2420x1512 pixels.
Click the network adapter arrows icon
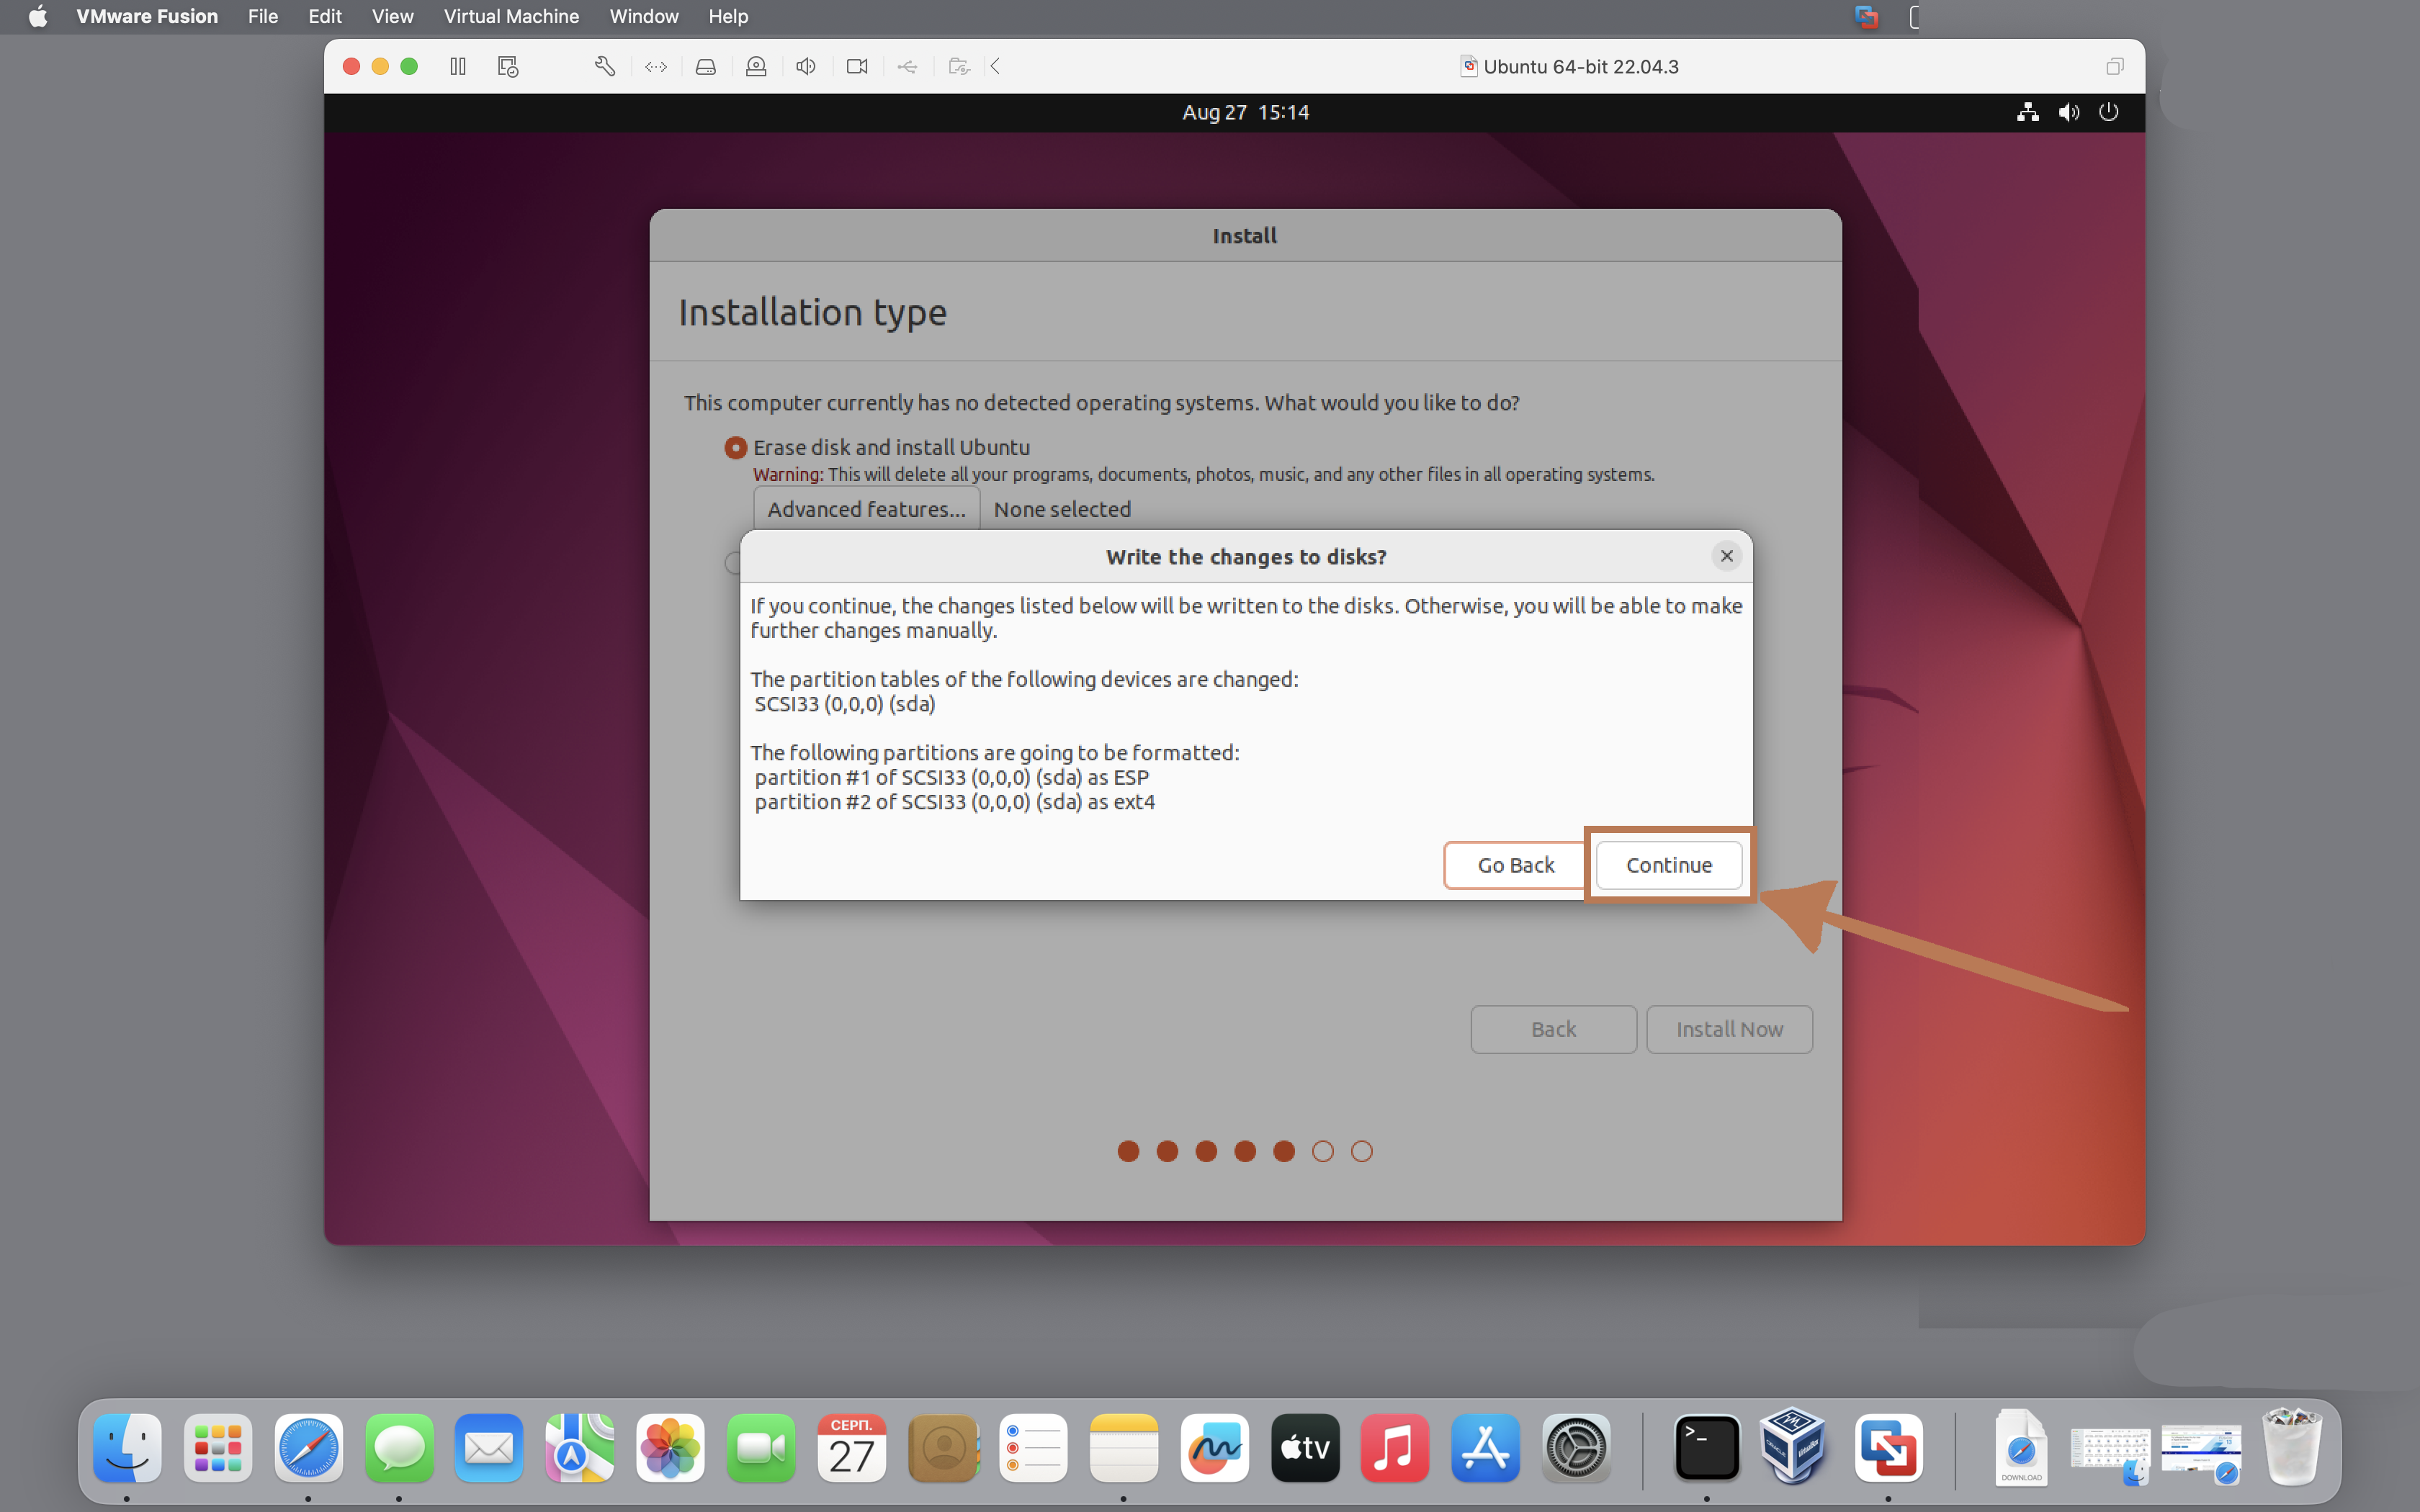click(656, 66)
